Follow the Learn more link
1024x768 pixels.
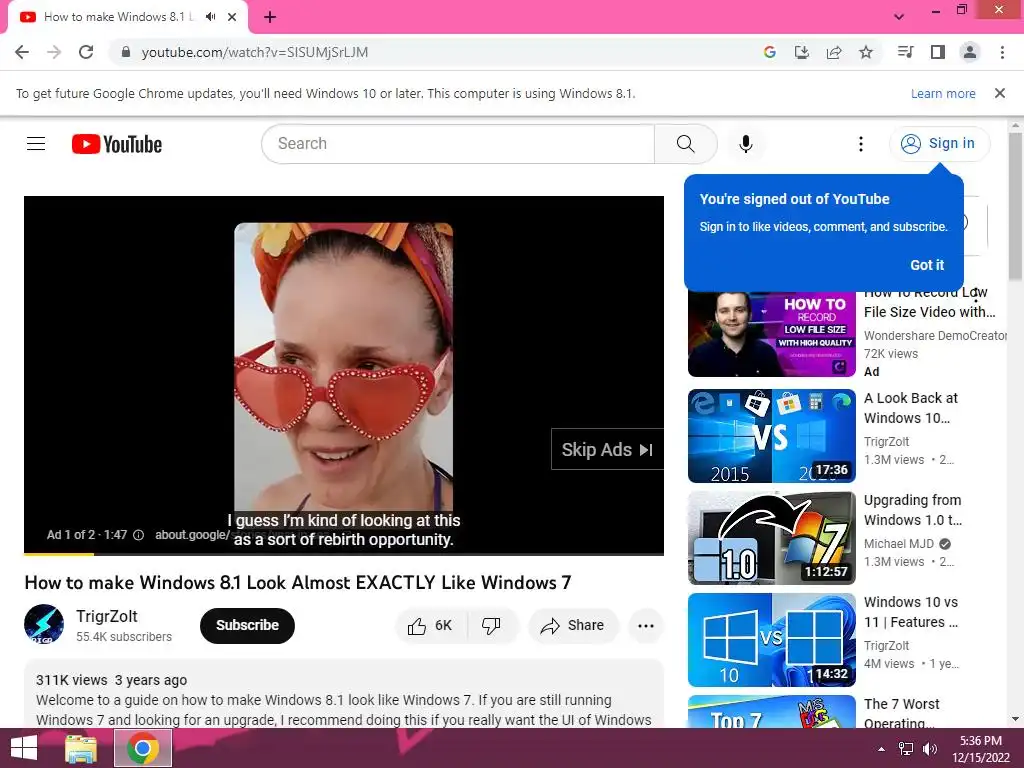pyautogui.click(x=943, y=93)
